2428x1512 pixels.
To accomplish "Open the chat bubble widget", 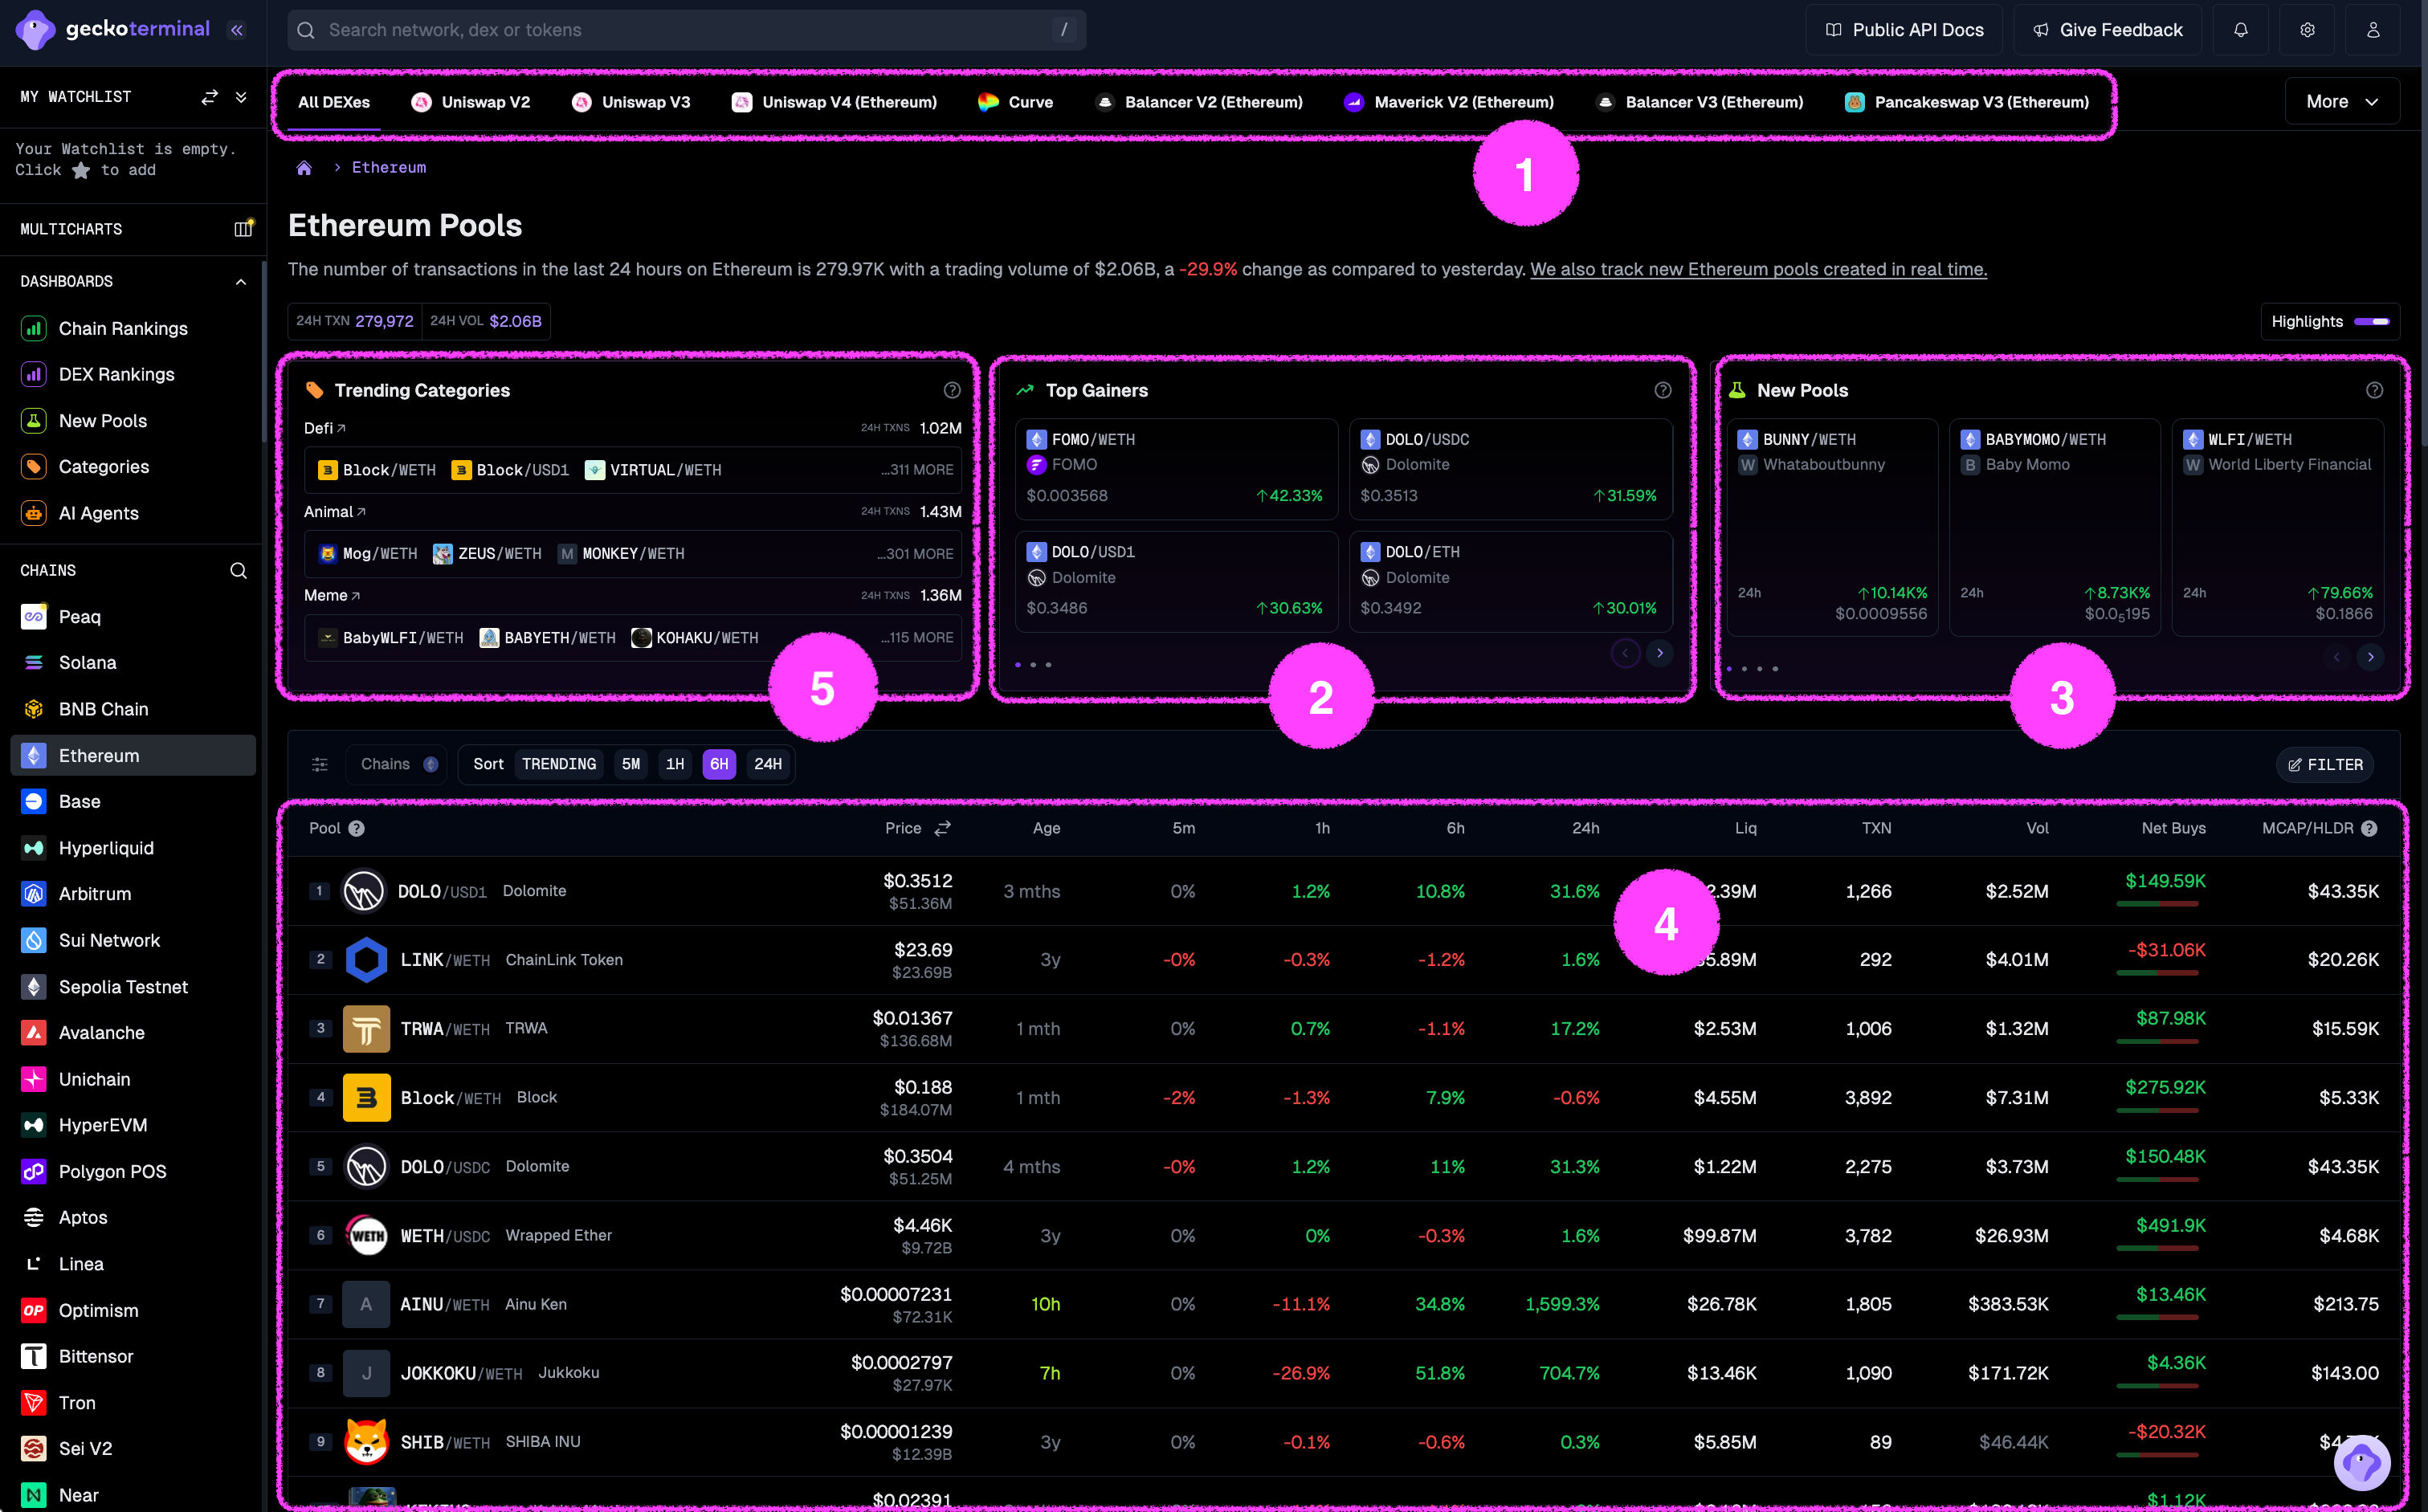I will tap(2362, 1463).
